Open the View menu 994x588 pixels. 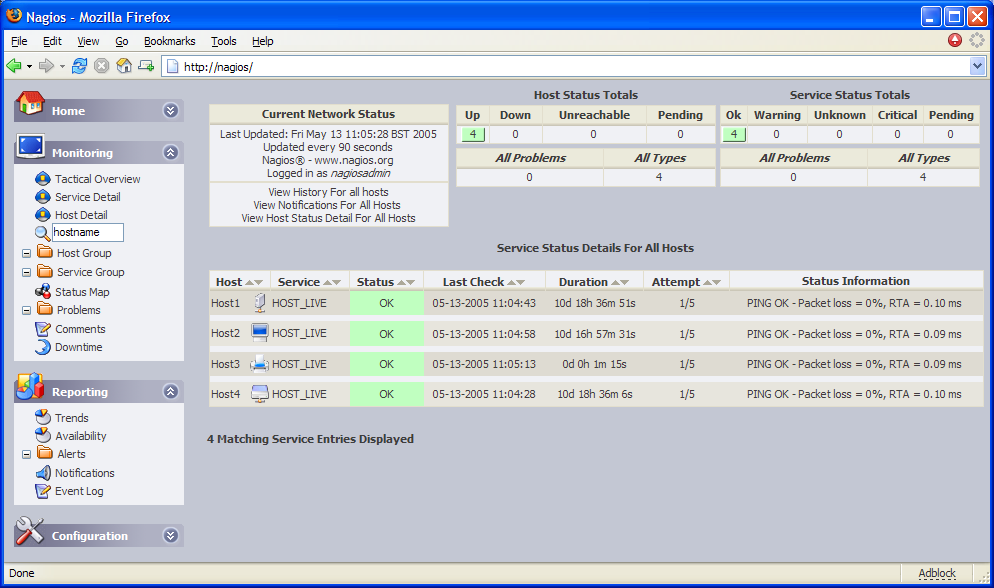click(x=88, y=41)
